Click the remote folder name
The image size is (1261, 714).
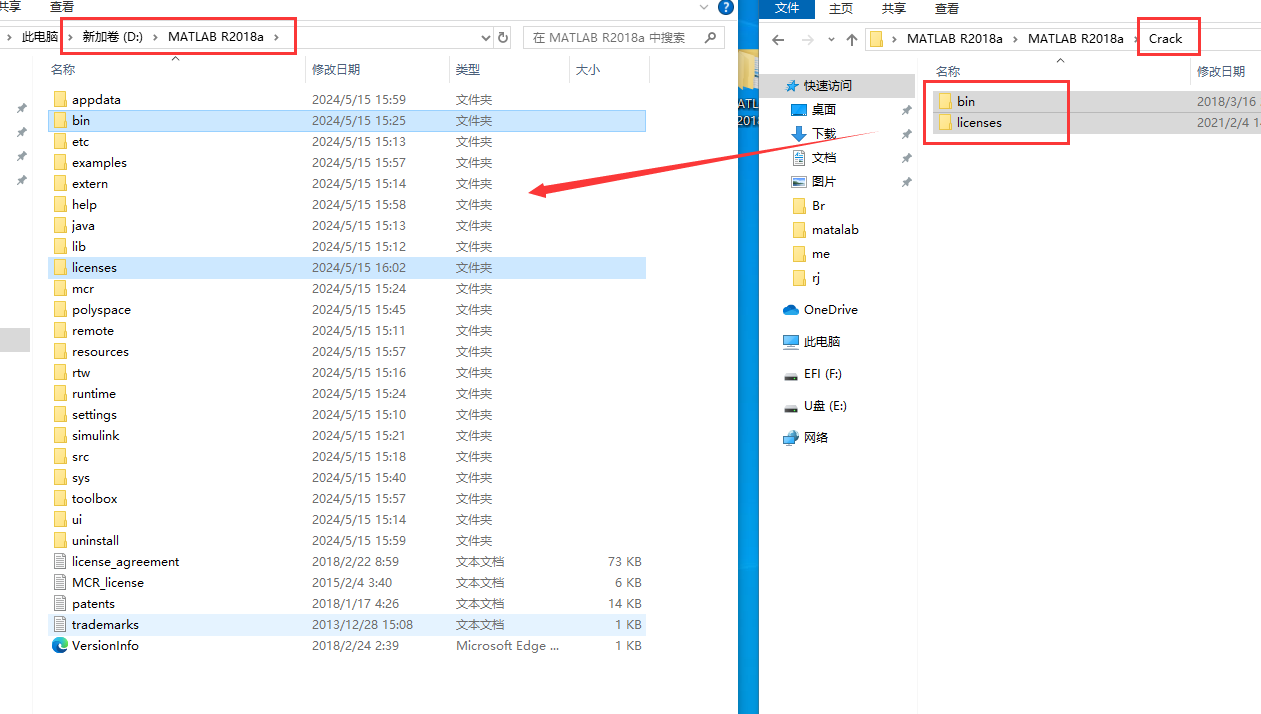coord(93,331)
